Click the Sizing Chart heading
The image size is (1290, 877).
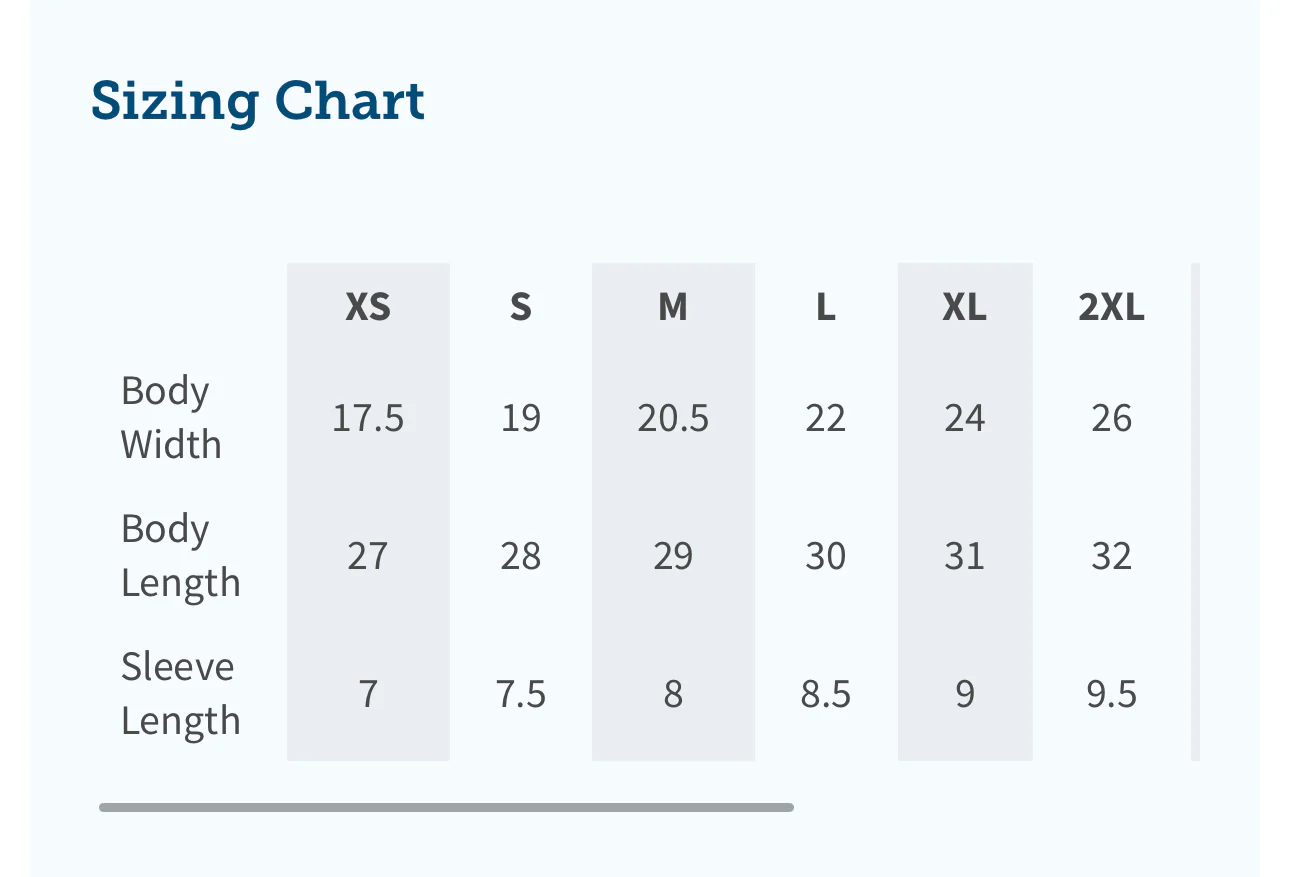click(x=258, y=101)
